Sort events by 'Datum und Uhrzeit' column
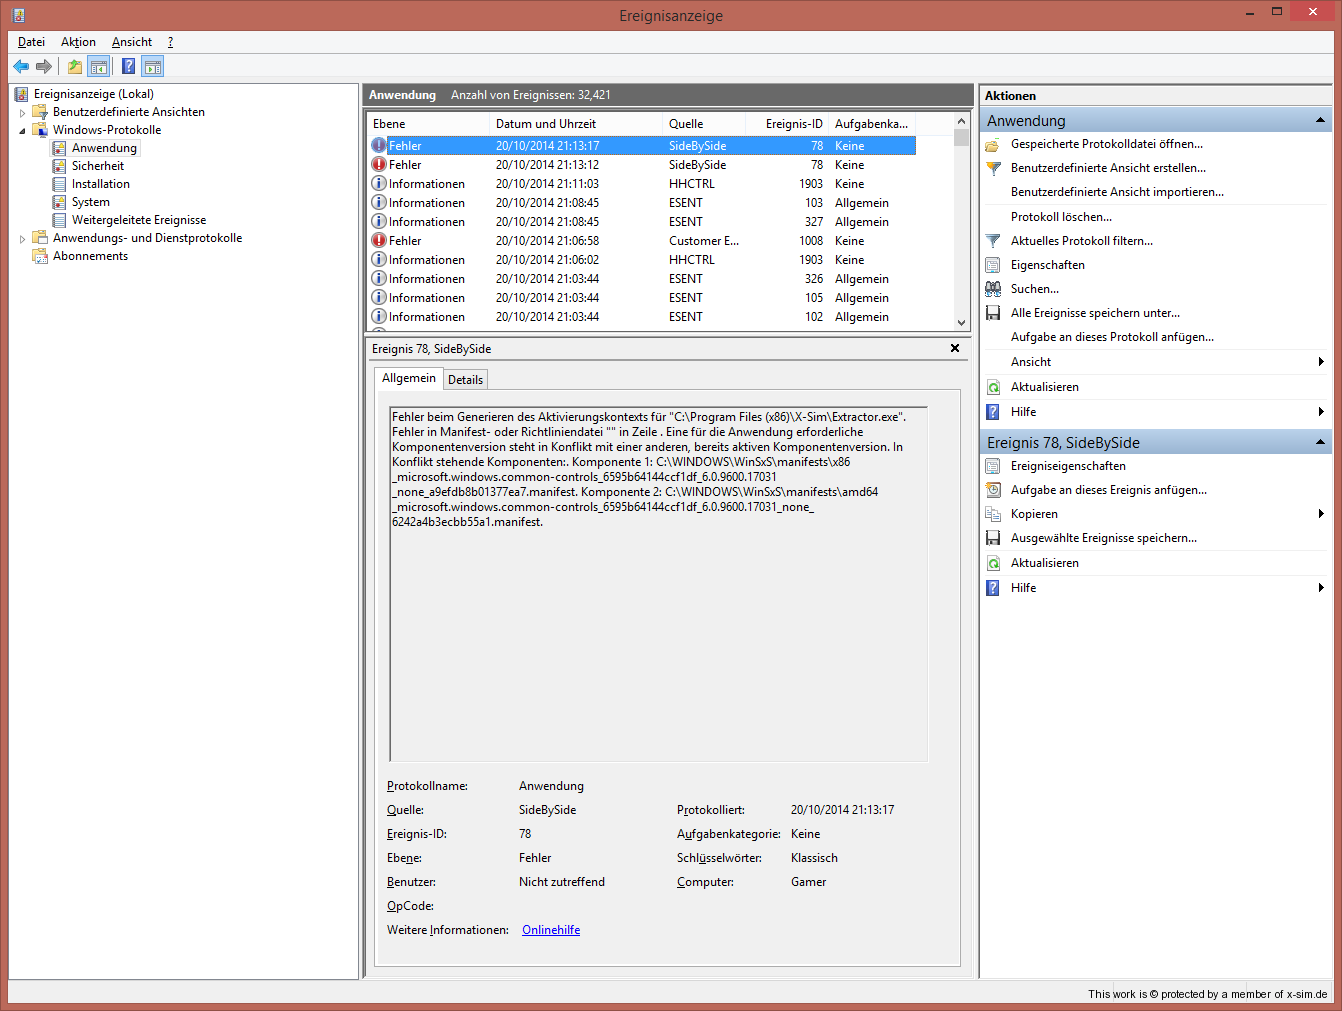This screenshot has width=1342, height=1011. pyautogui.click(x=546, y=124)
